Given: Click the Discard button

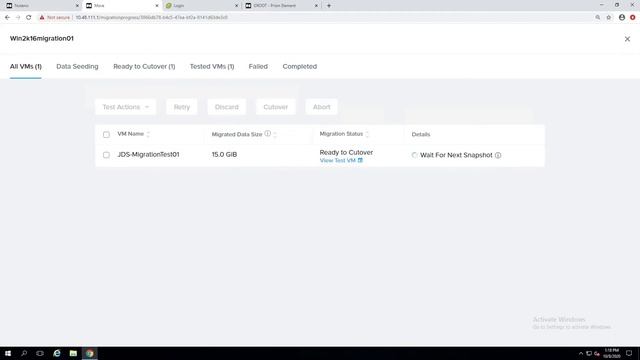Looking at the screenshot, I should (227, 107).
